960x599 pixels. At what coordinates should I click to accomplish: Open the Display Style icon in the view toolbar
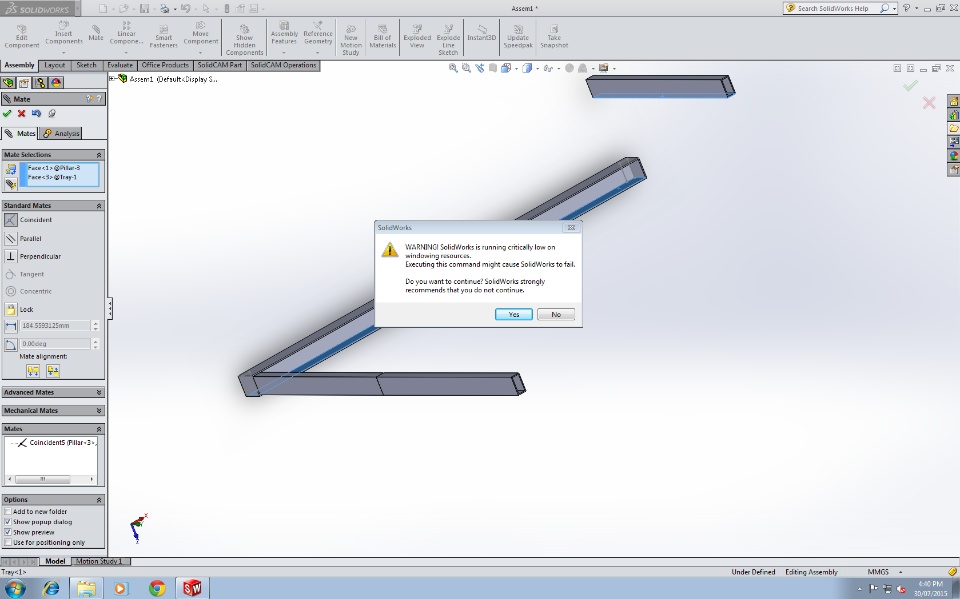(527, 68)
